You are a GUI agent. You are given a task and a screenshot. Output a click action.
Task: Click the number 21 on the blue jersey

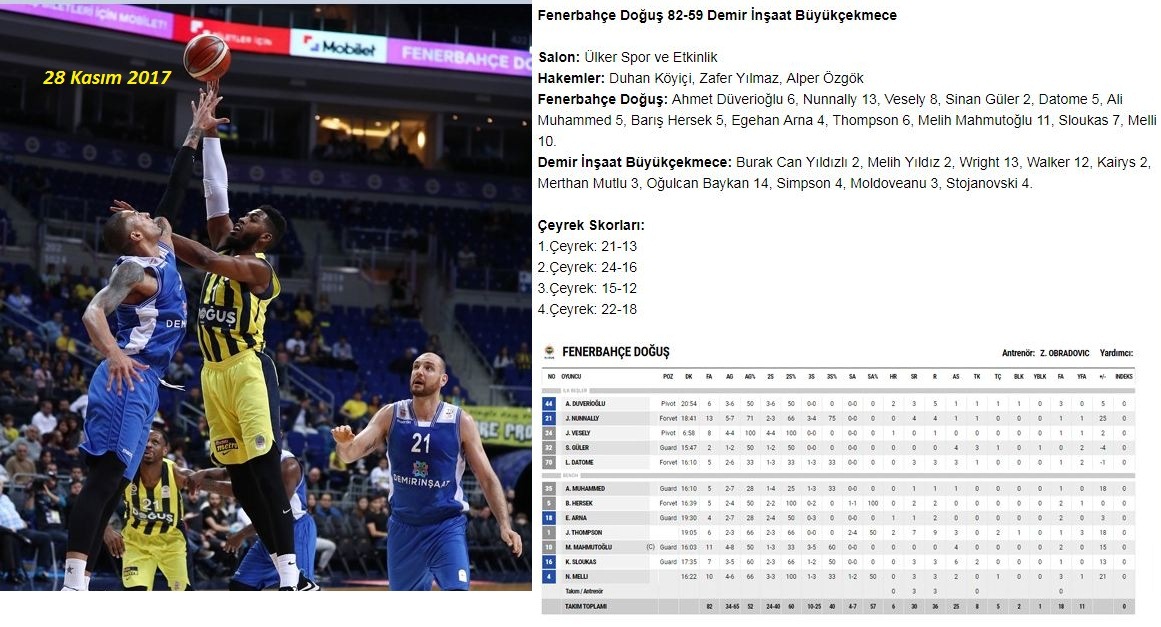click(x=421, y=443)
